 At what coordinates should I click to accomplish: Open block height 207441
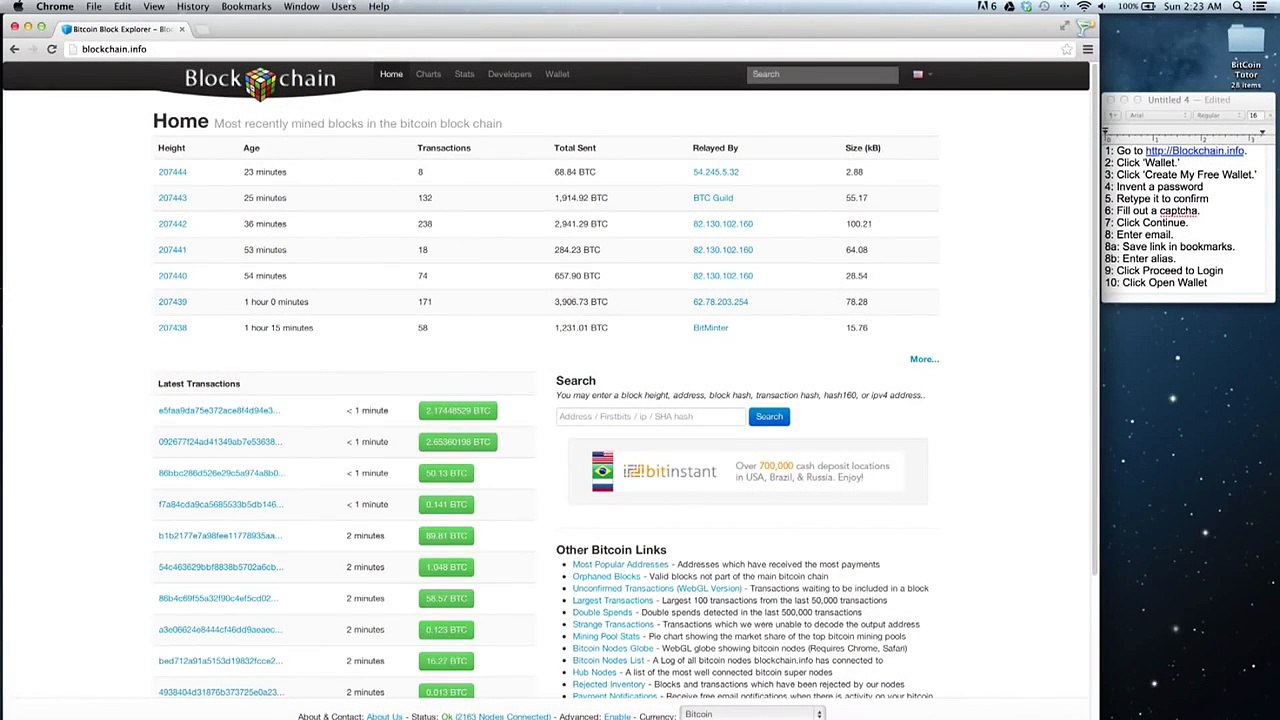172,250
